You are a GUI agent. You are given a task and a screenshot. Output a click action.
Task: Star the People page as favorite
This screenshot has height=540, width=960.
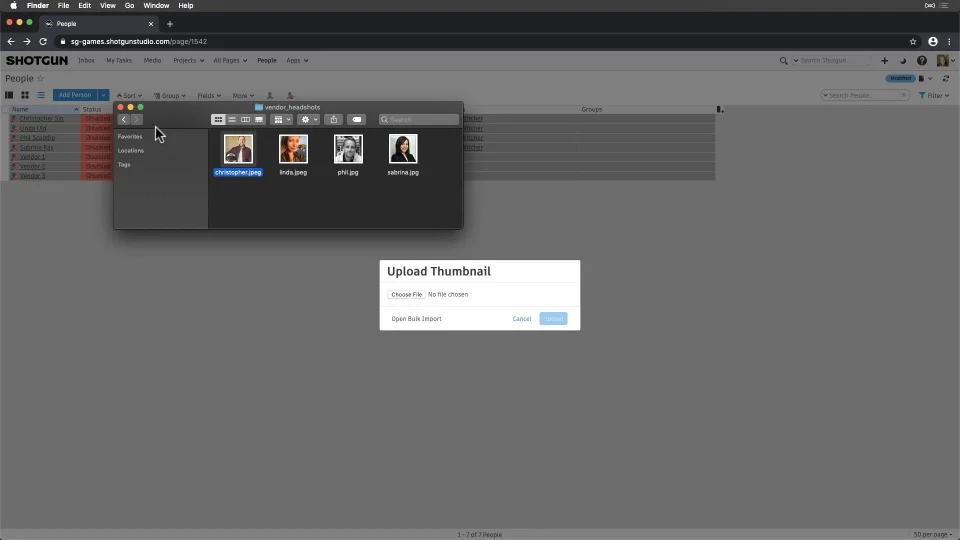click(40, 78)
